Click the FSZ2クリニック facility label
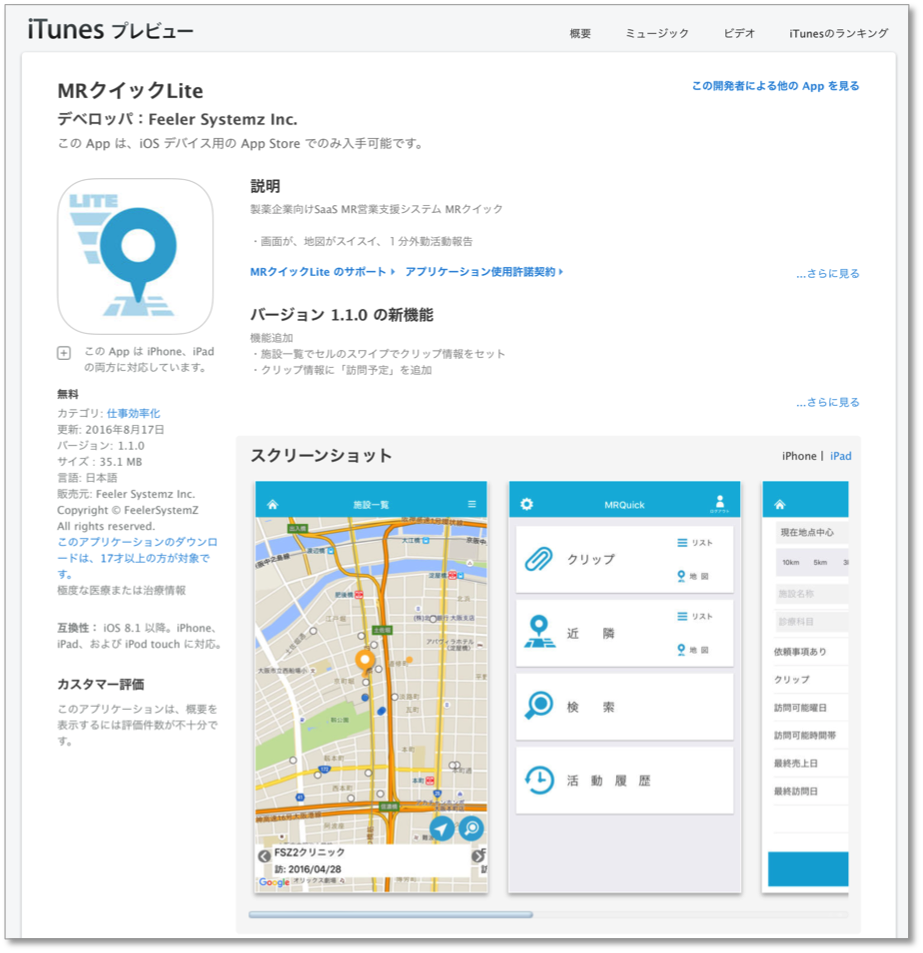Image resolution: width=923 pixels, height=953 pixels. (309, 852)
